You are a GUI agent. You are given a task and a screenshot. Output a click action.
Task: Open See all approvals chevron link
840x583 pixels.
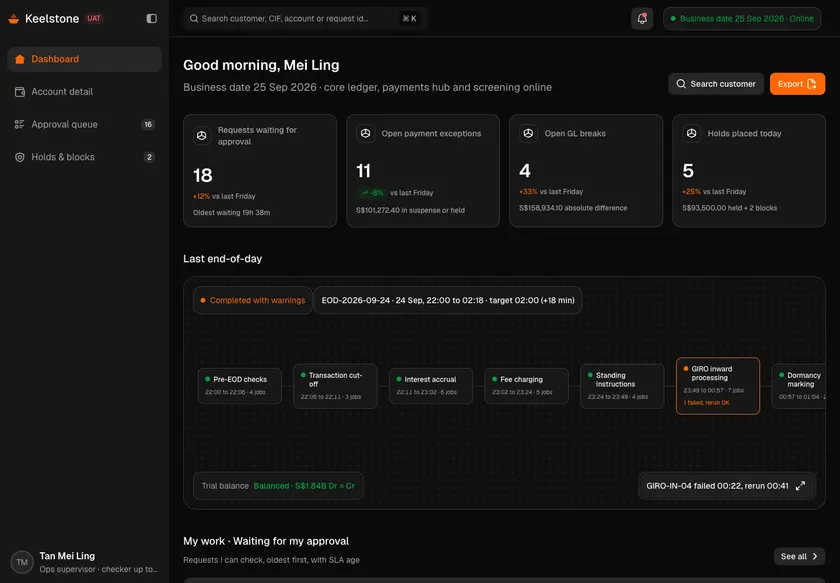(x=799, y=556)
